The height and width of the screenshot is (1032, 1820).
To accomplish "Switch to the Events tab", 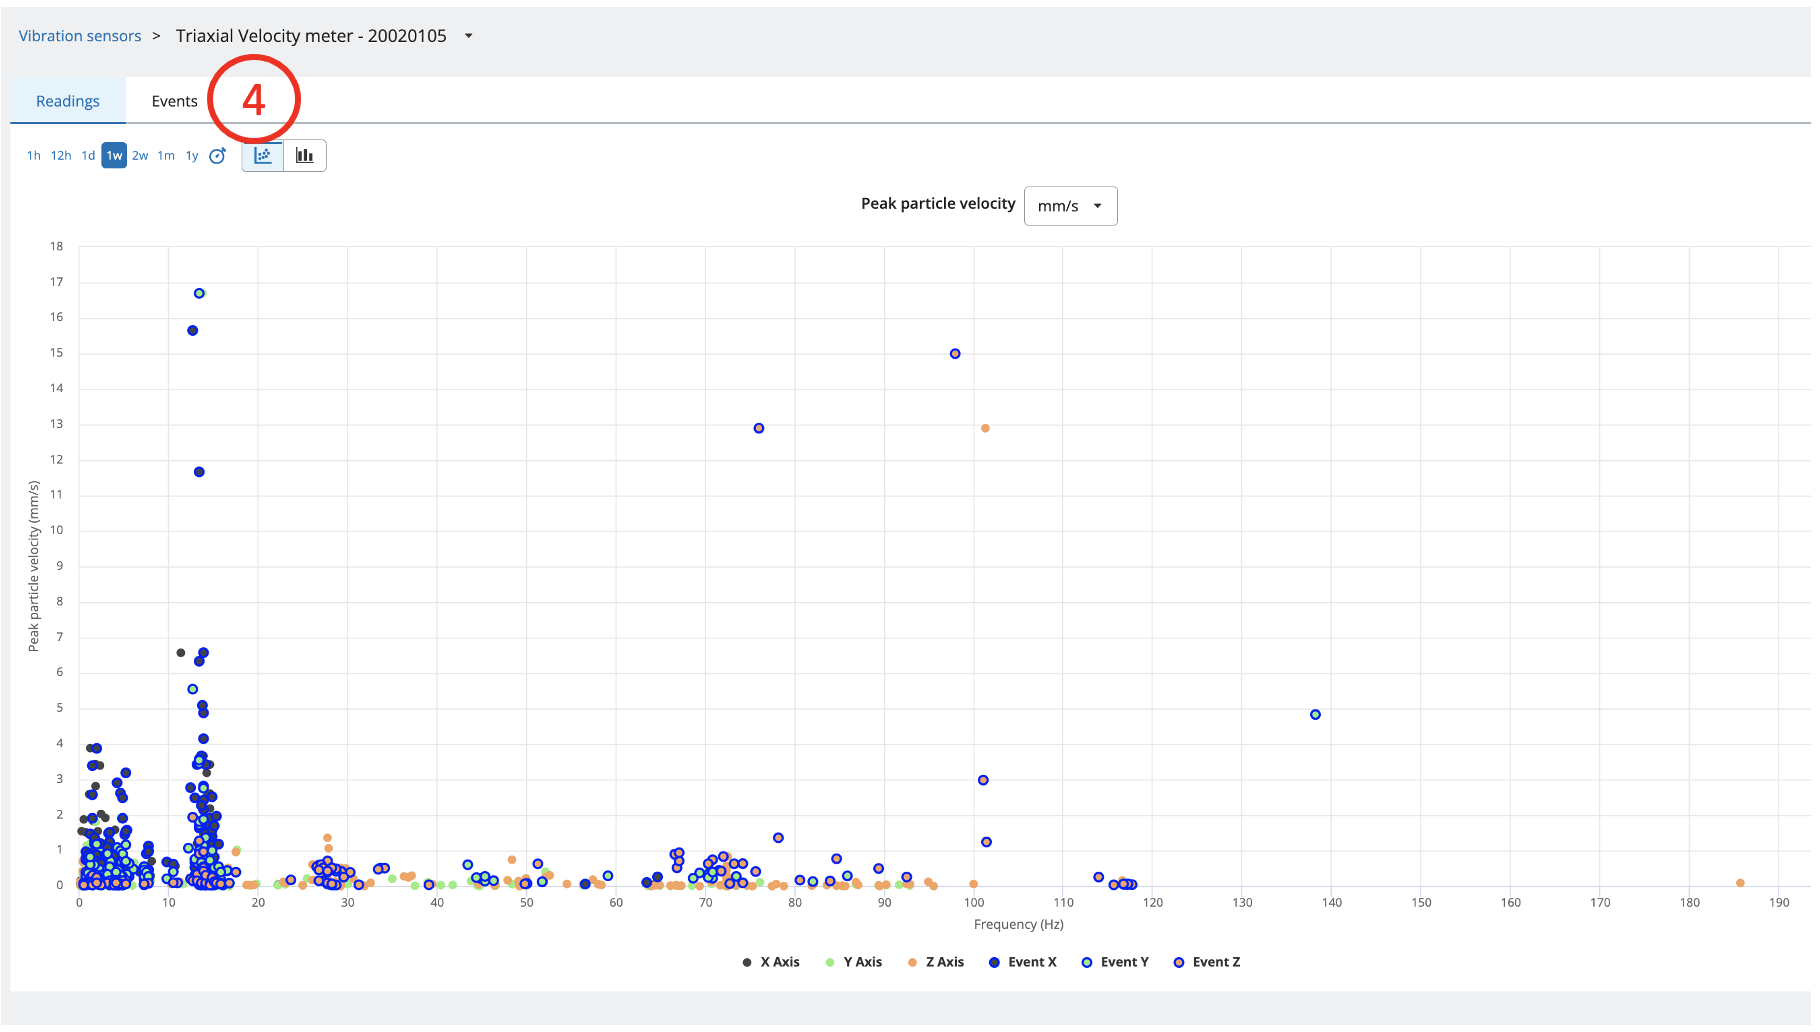I will pyautogui.click(x=174, y=102).
